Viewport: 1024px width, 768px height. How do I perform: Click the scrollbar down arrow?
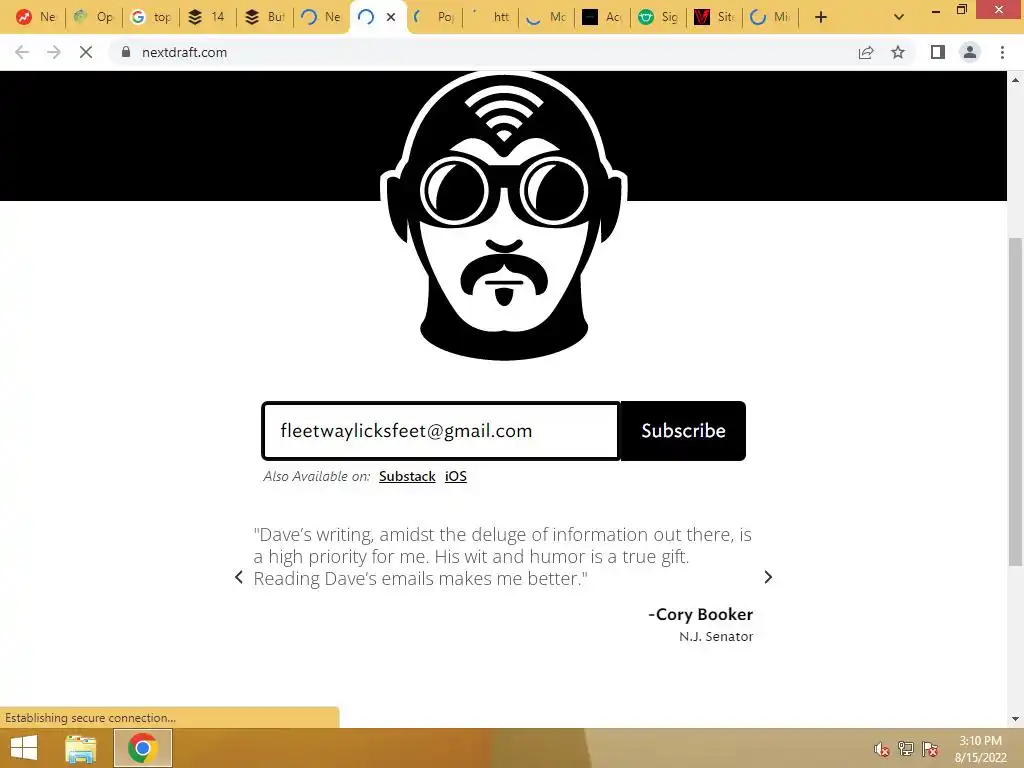(1016, 719)
